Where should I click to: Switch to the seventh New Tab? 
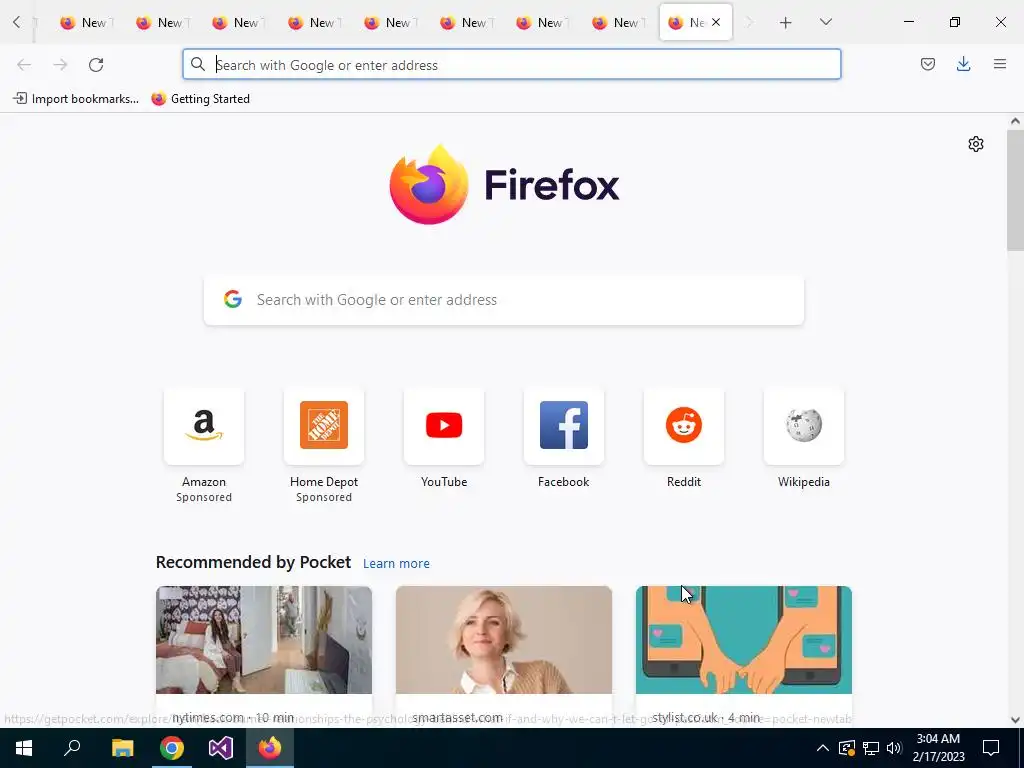coord(541,23)
